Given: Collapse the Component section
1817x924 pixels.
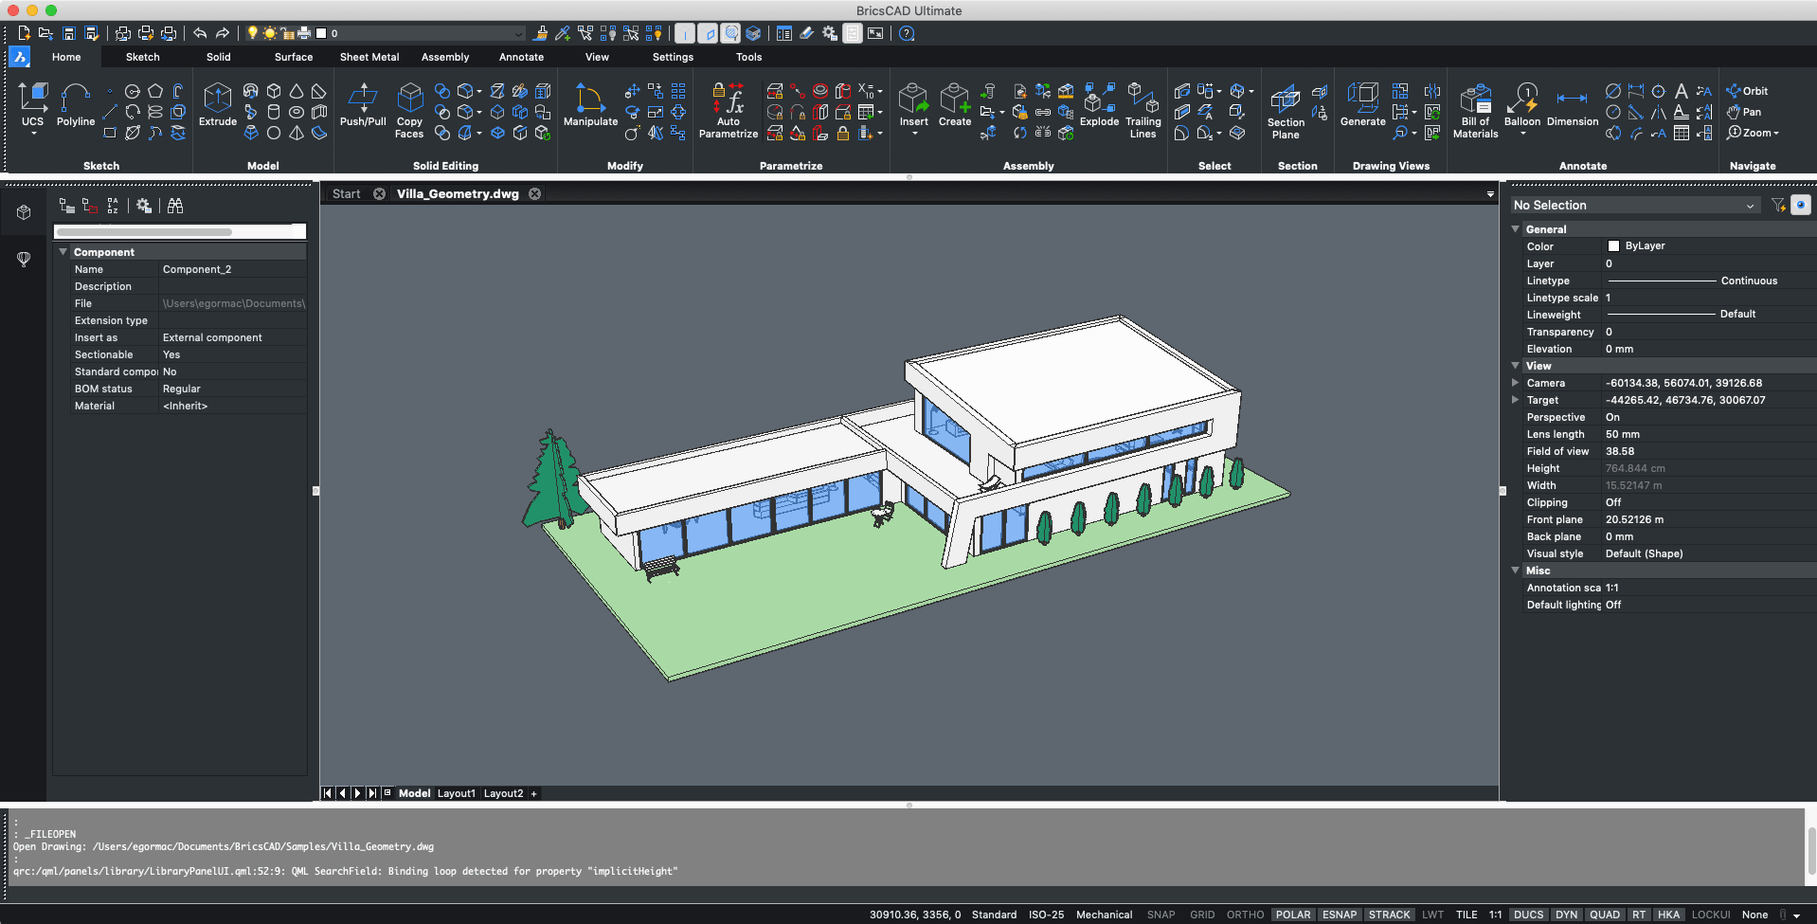Looking at the screenshot, I should (x=63, y=252).
